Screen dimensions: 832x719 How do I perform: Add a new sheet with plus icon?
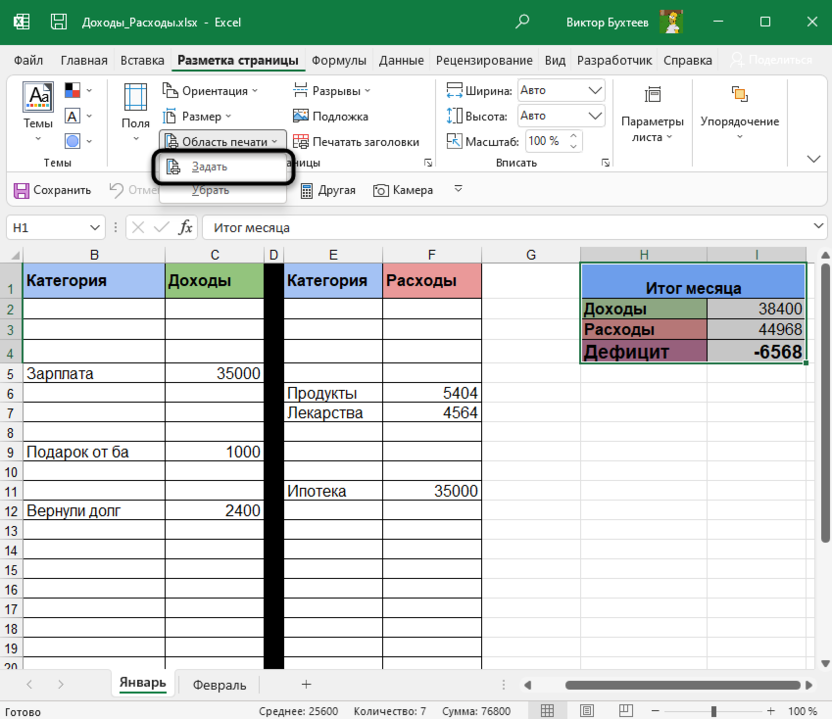coord(306,685)
